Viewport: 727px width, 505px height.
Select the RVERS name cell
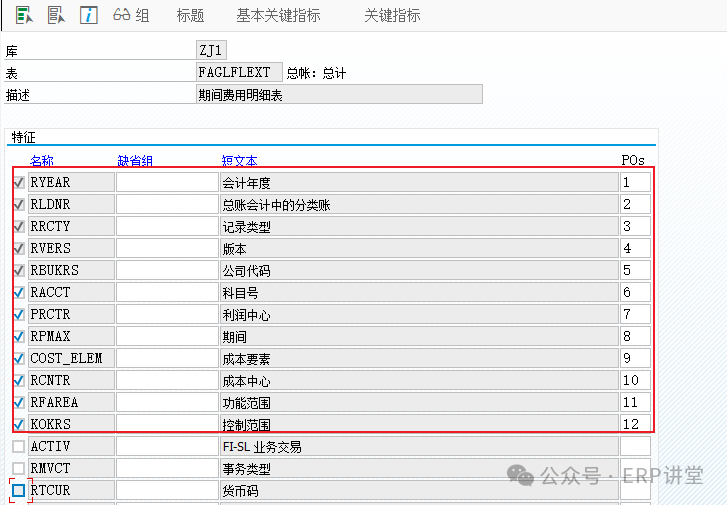click(71, 248)
